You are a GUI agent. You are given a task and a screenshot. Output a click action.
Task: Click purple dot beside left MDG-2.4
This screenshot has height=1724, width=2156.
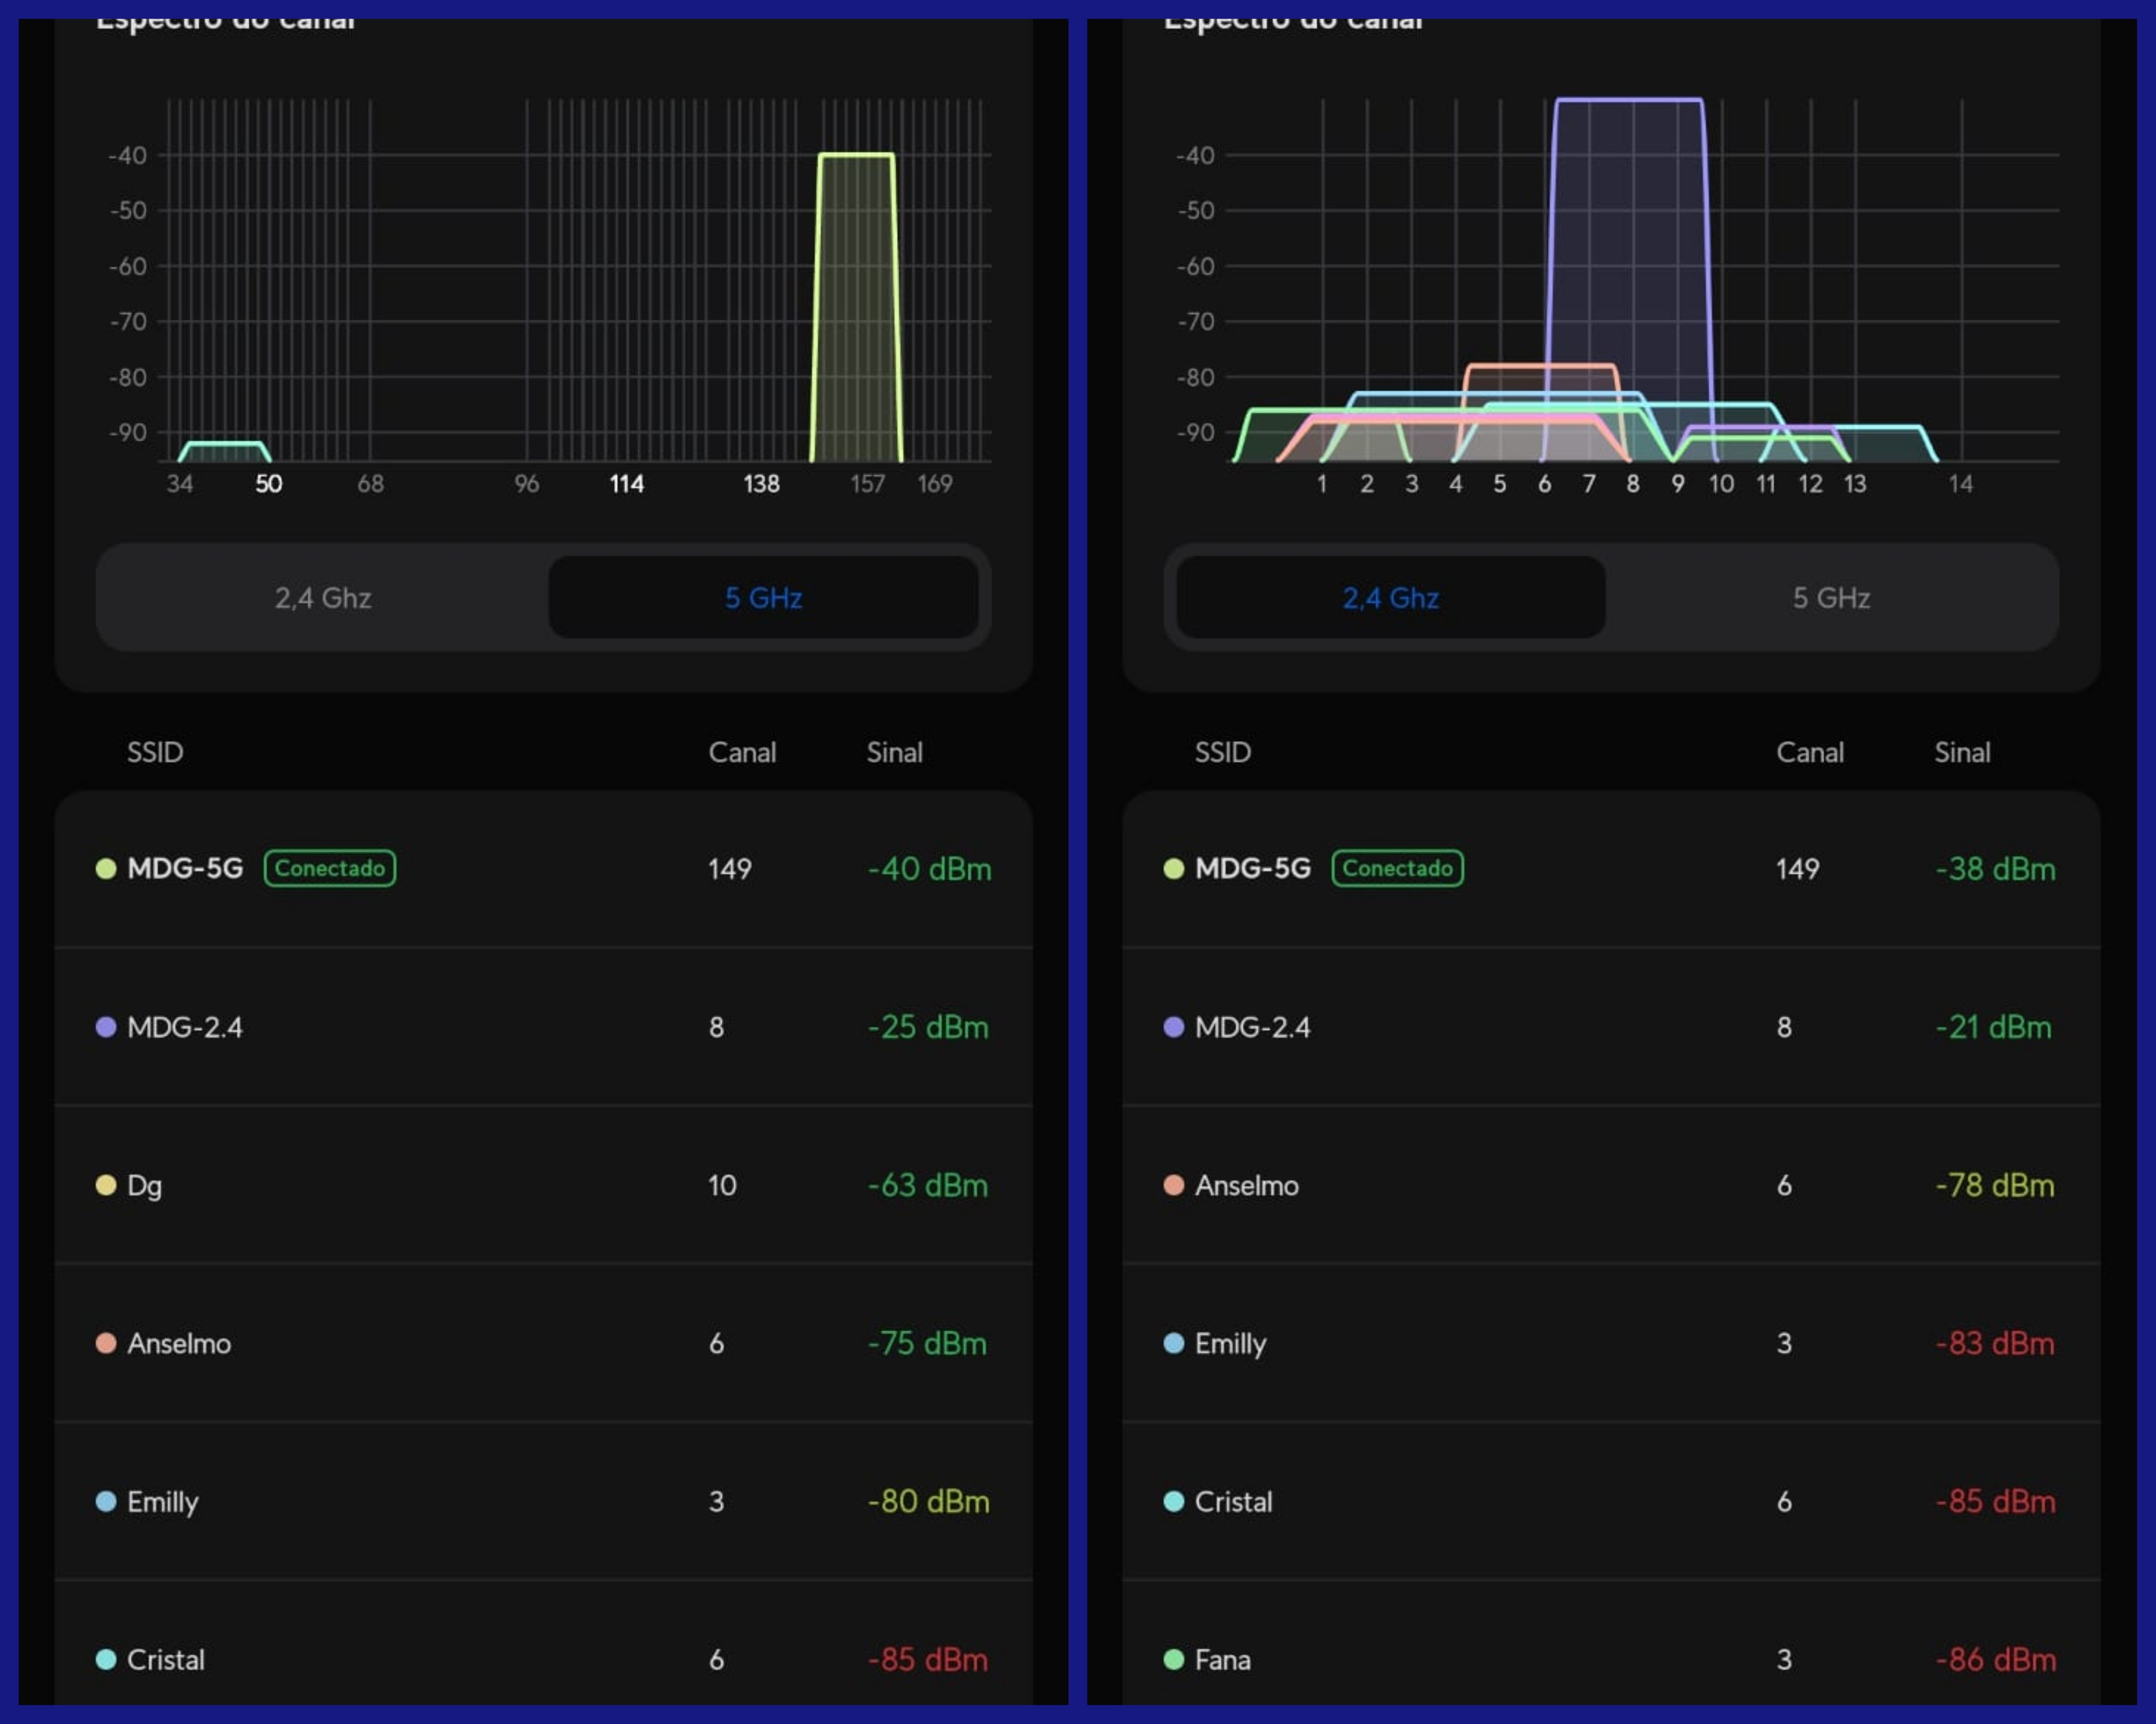[106, 1027]
